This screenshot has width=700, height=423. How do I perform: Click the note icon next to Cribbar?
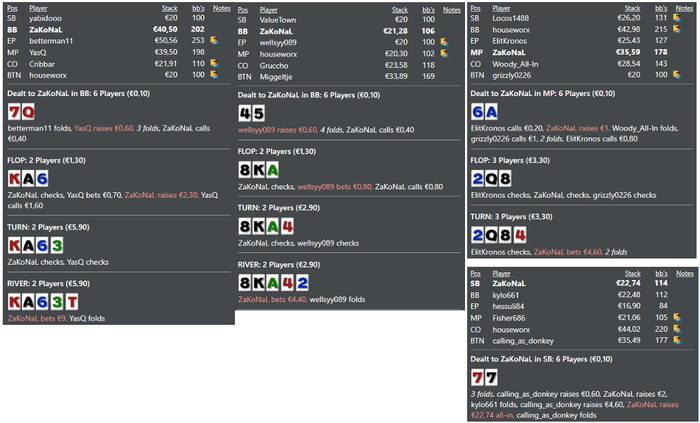click(214, 63)
